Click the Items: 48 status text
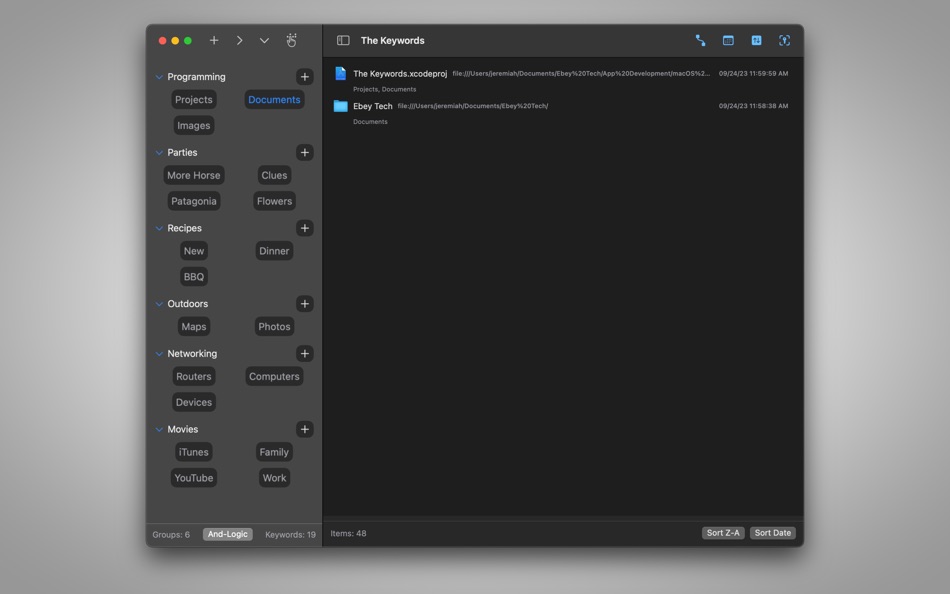The height and width of the screenshot is (594, 950). [348, 533]
